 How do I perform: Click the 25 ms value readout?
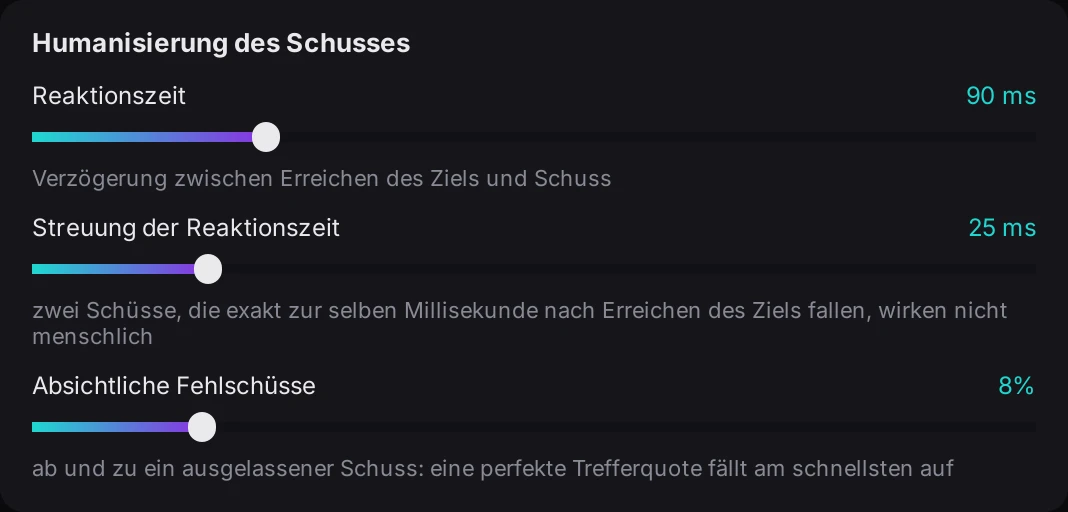coord(1002,228)
